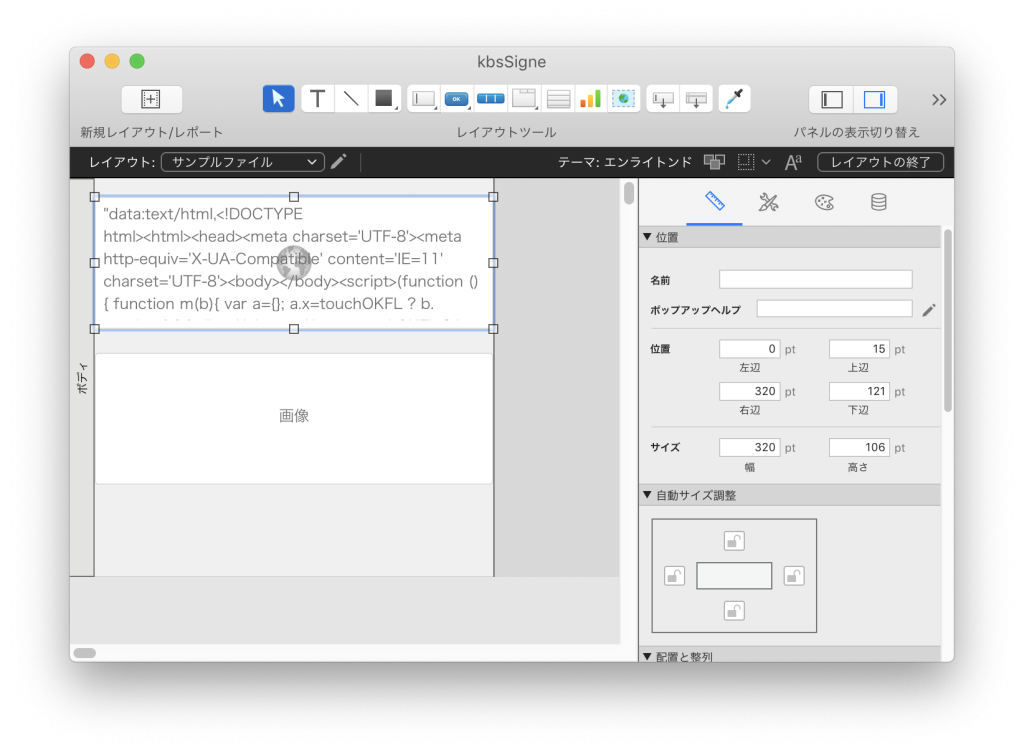Toggle the right inspector panel display
The height and width of the screenshot is (754, 1024).
coord(874,100)
